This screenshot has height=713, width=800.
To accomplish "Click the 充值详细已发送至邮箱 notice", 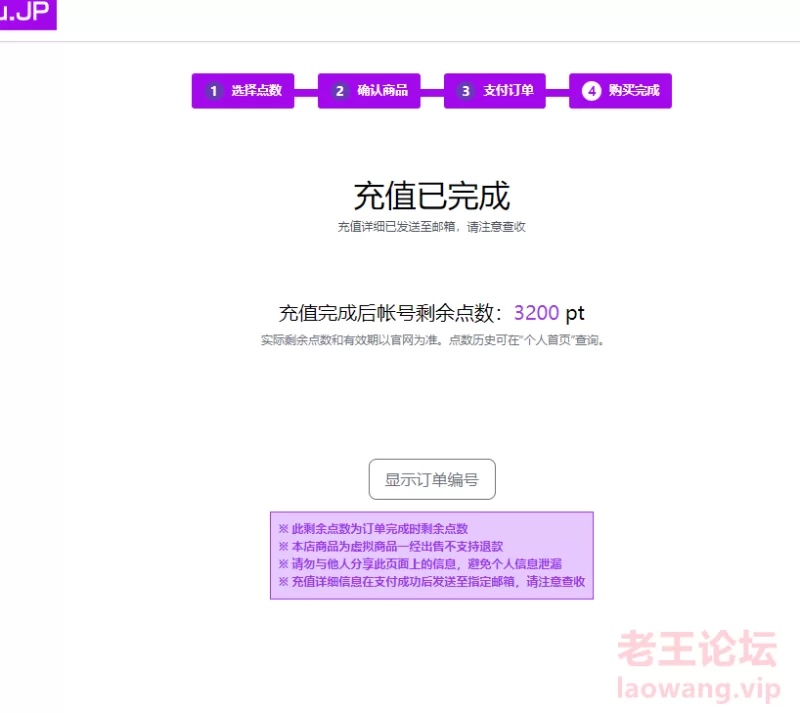I will coord(432,227).
